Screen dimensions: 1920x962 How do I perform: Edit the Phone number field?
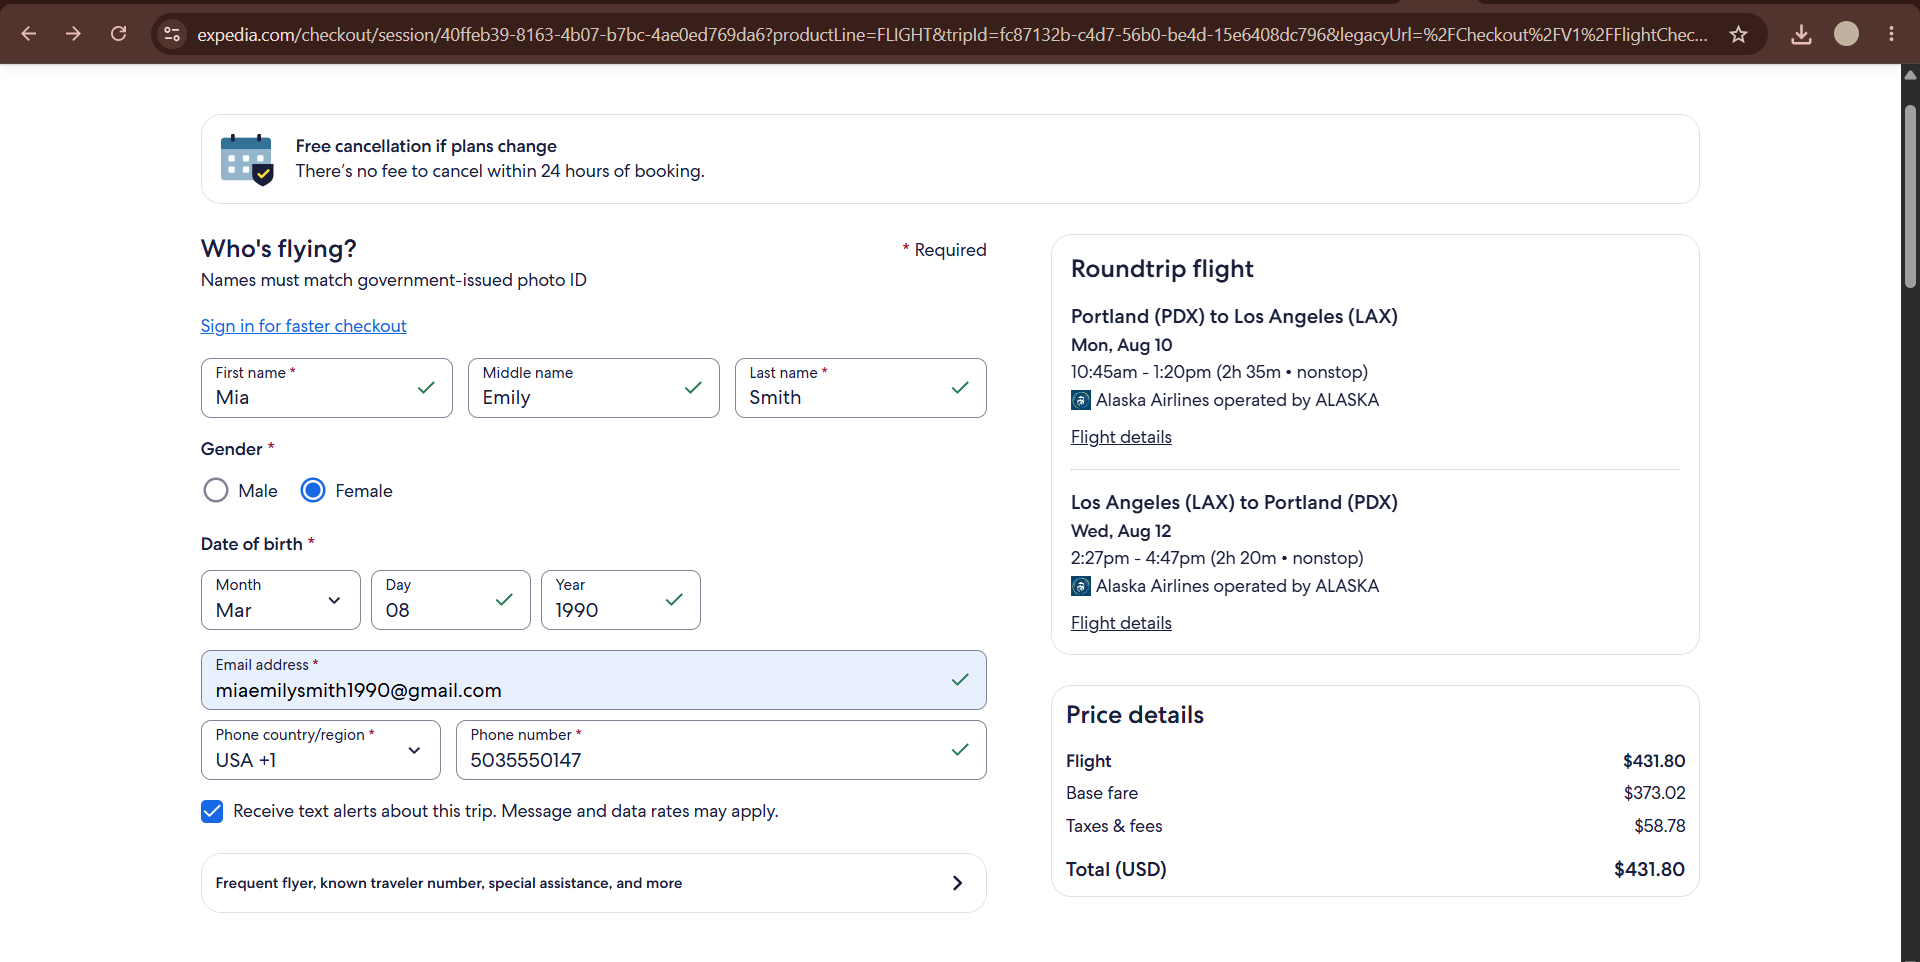(x=721, y=750)
